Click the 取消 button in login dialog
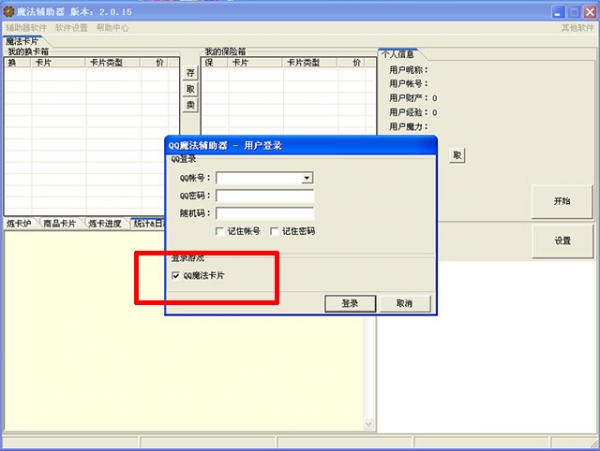600x451 pixels. tap(404, 303)
